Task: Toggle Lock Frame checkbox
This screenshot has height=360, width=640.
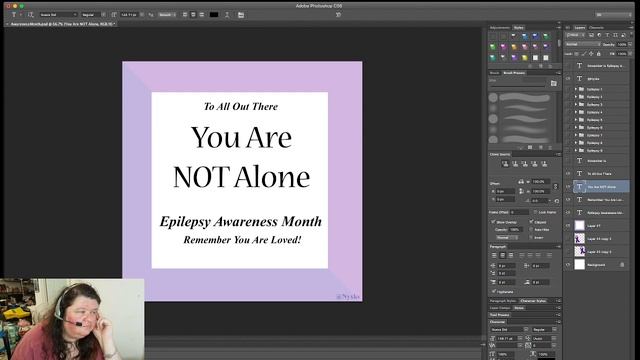Action: tap(535, 212)
